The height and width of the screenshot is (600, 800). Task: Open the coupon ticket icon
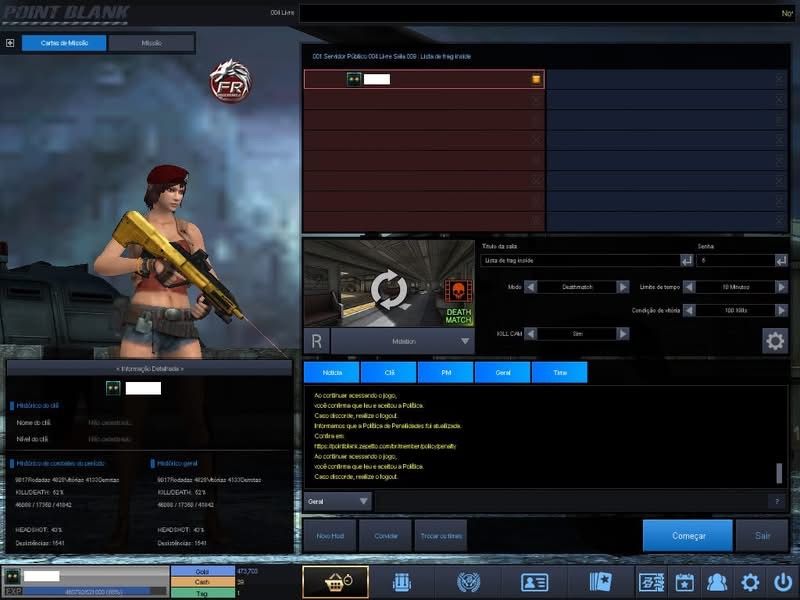pyautogui.click(x=651, y=582)
